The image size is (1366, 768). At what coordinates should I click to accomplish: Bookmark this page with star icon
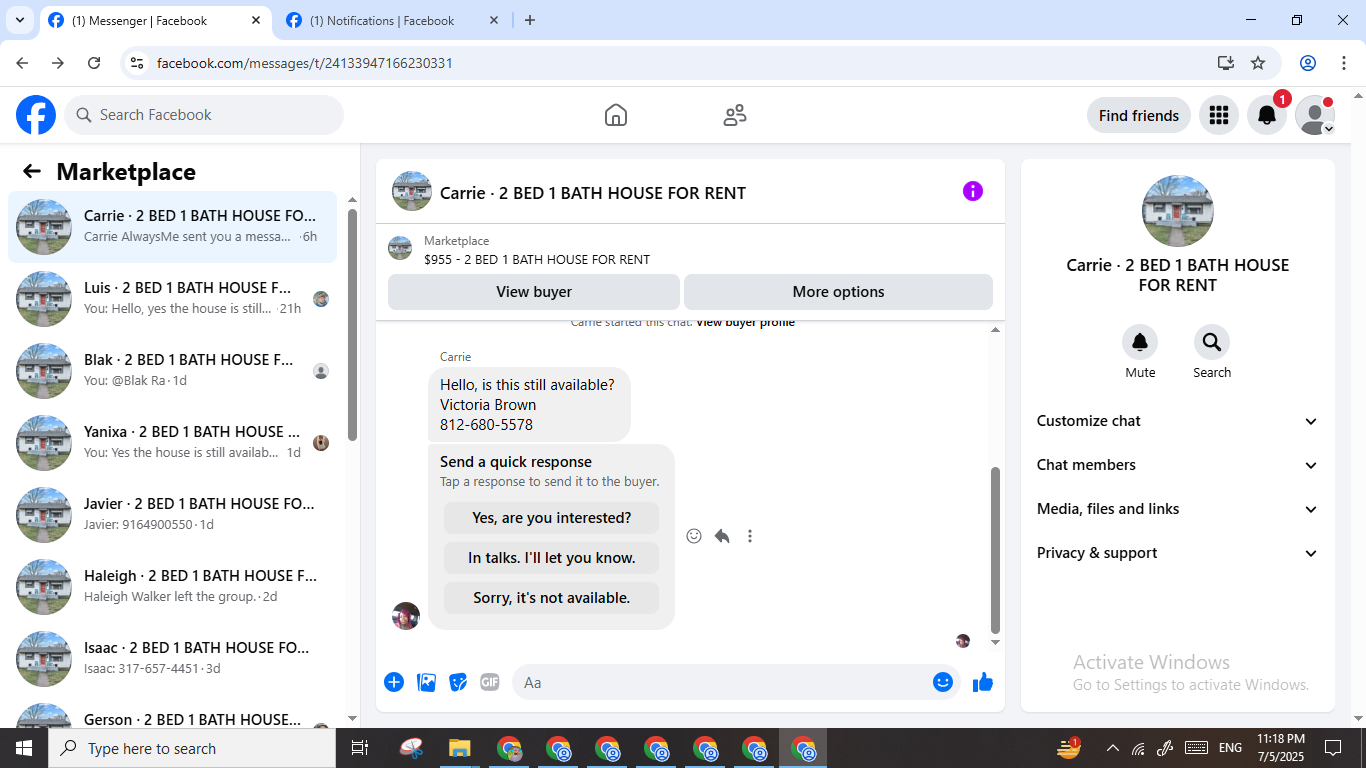point(1258,63)
